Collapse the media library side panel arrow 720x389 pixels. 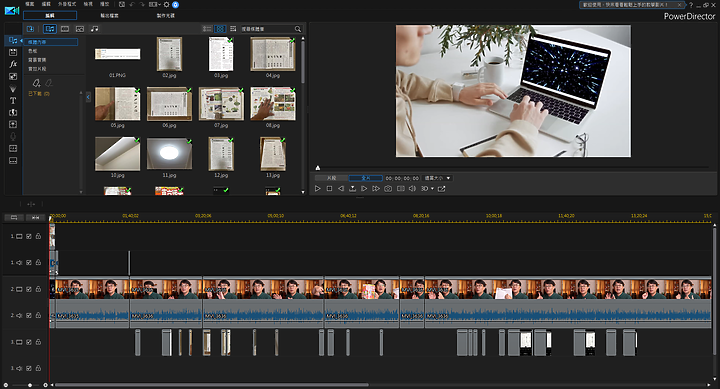88,97
